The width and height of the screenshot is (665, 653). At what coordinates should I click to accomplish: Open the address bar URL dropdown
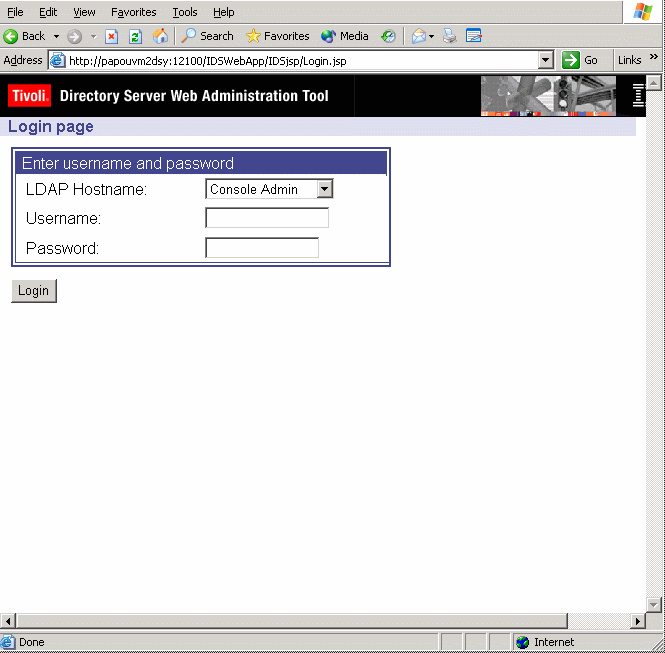pyautogui.click(x=545, y=60)
